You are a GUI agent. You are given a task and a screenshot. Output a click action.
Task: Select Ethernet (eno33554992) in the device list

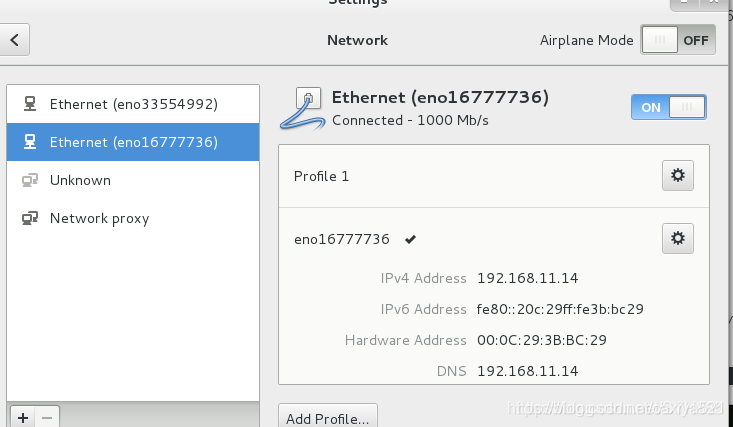(133, 104)
